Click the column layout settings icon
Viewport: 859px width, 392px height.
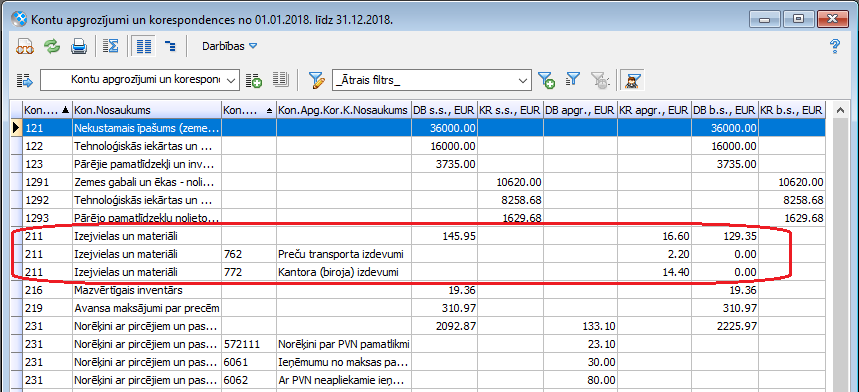coord(280,80)
